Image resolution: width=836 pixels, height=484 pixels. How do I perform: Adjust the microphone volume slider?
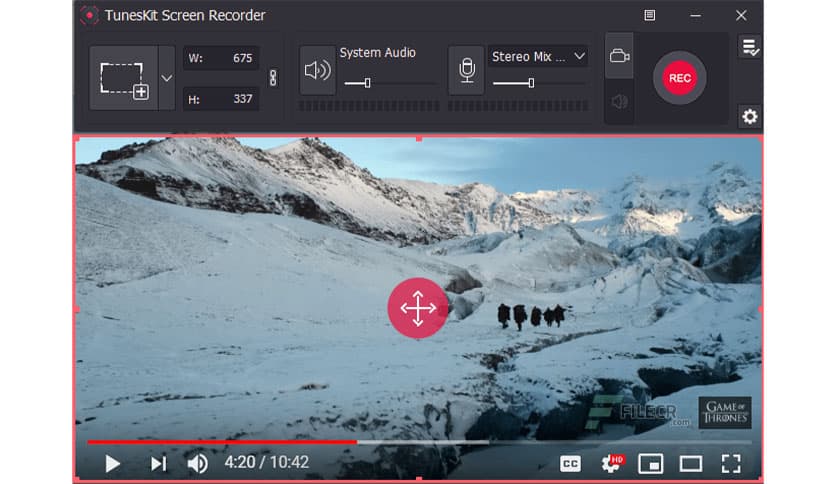click(538, 83)
